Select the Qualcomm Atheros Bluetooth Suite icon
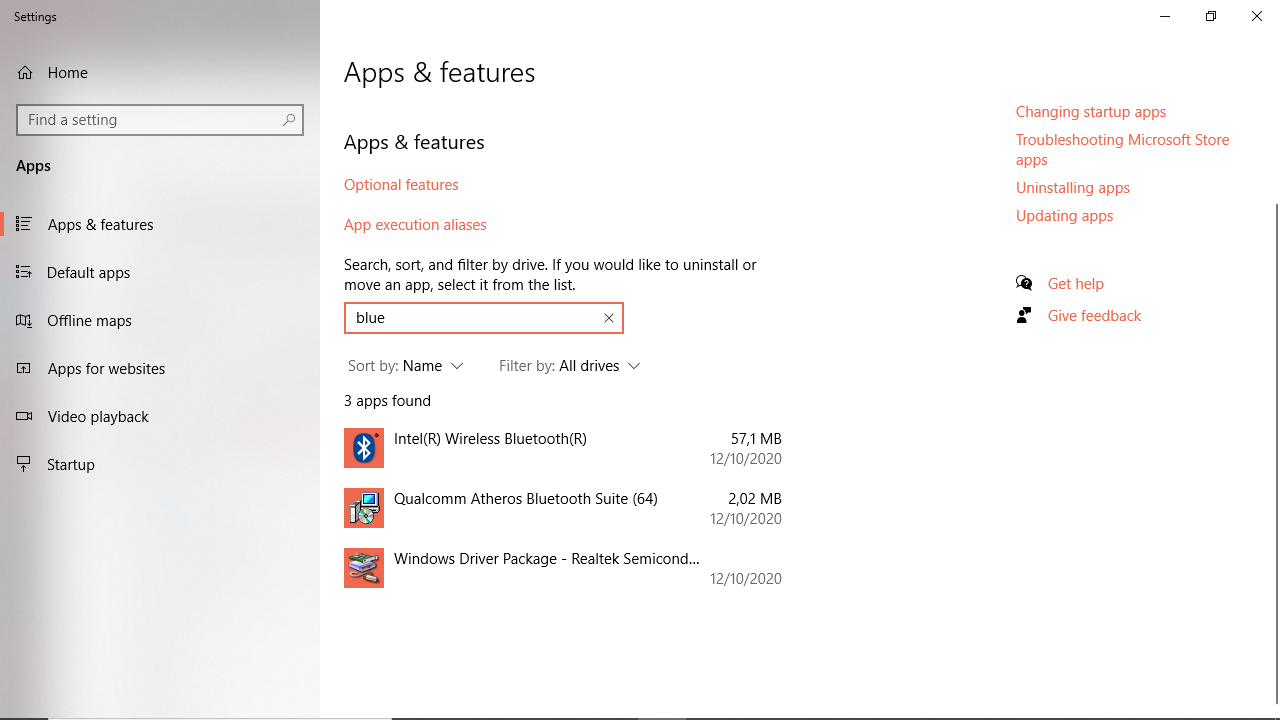This screenshot has width=1280, height=720. point(364,508)
